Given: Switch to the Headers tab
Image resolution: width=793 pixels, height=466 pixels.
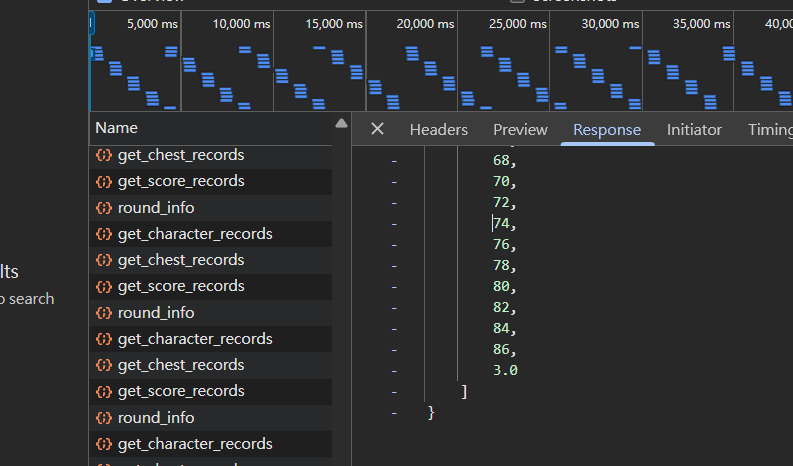Looking at the screenshot, I should click(x=438, y=130).
